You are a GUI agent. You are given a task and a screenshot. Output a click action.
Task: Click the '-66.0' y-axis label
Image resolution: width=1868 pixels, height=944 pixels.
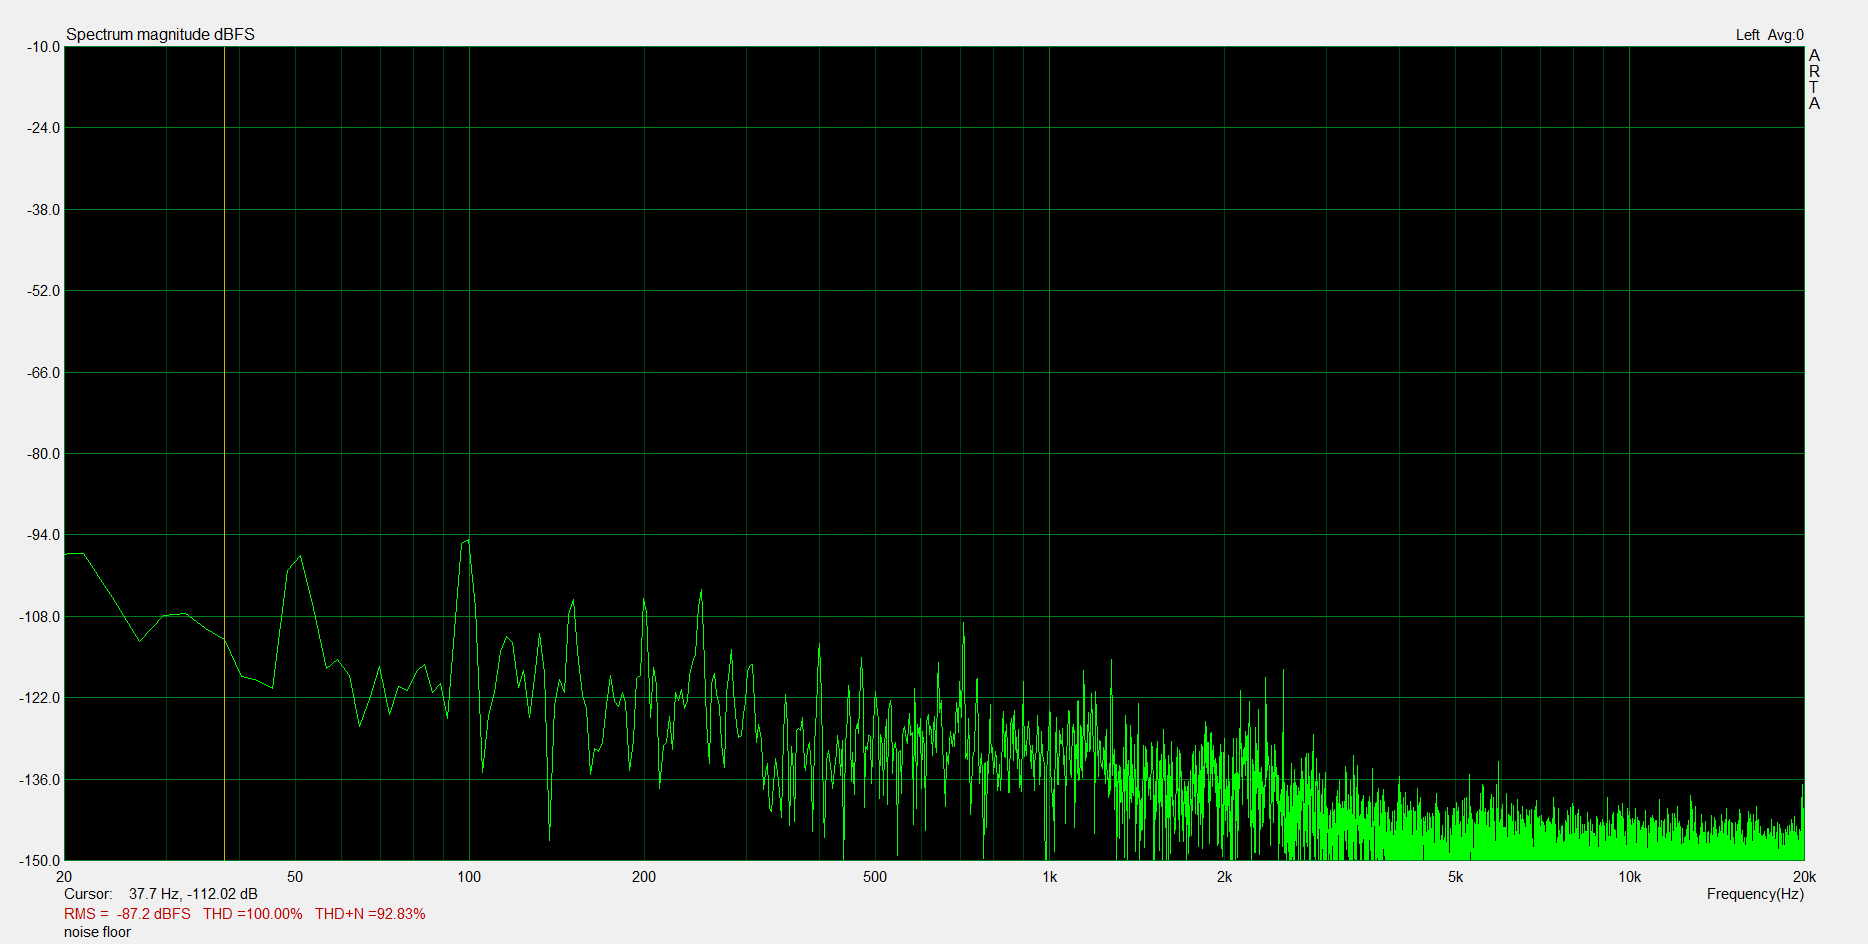click(43, 373)
